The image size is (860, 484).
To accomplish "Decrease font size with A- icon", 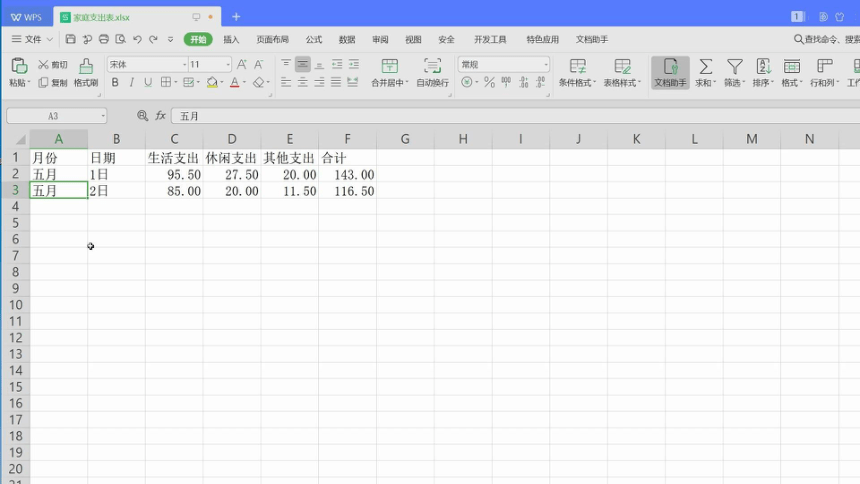I will click(258, 64).
